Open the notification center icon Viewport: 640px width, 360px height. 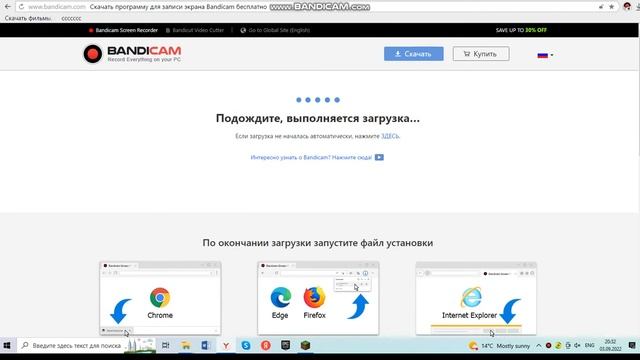[632, 346]
